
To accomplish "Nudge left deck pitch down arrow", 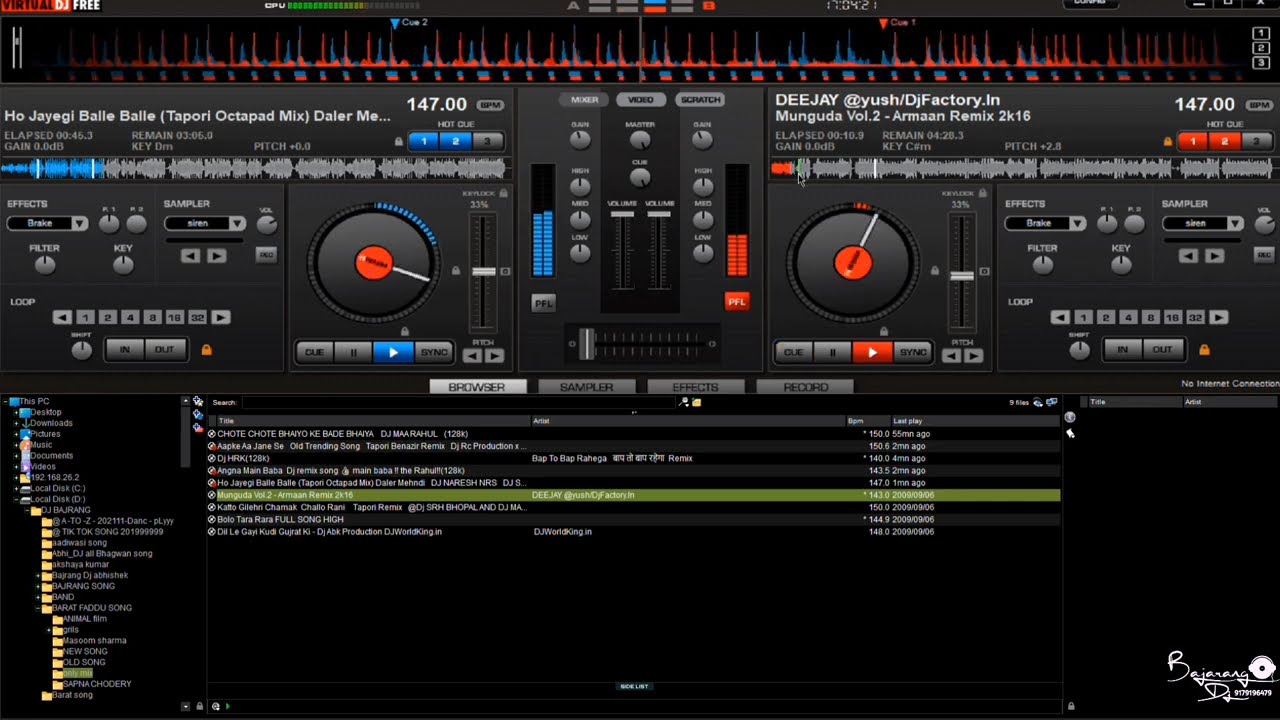I will pos(473,356).
